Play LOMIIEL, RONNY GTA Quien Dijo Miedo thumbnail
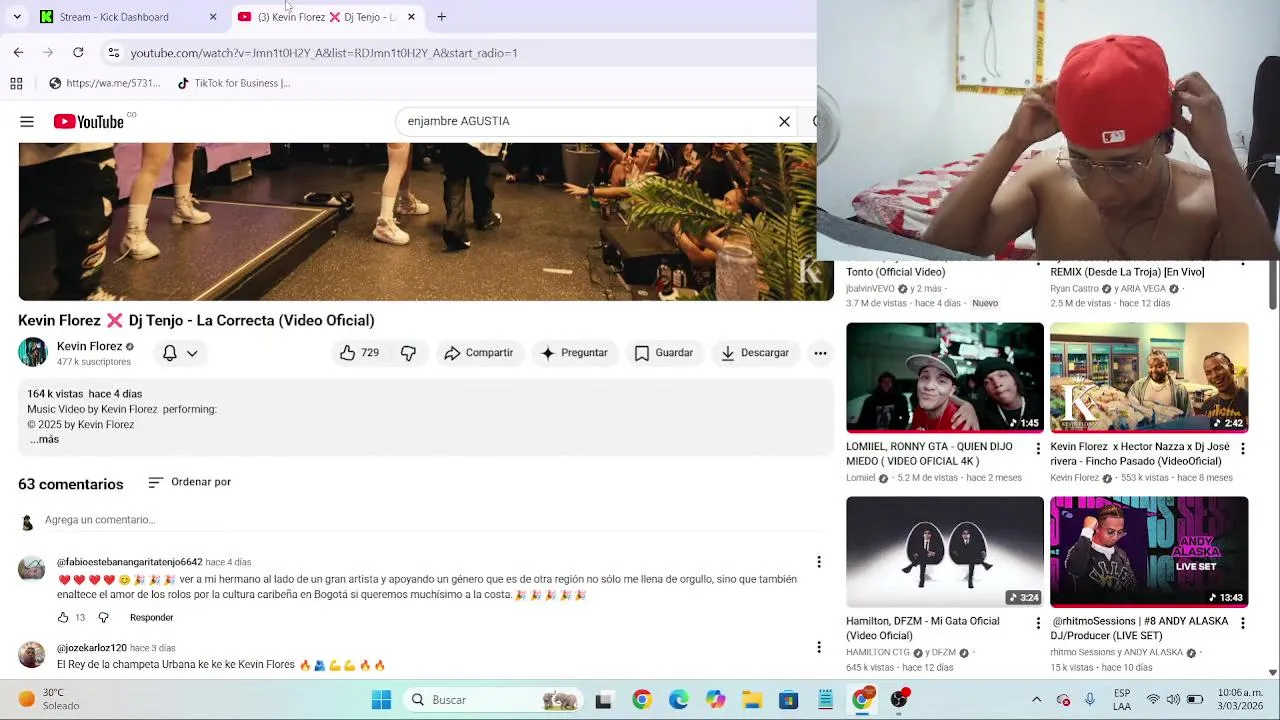Screen dimensions: 1280x720 click(945, 377)
